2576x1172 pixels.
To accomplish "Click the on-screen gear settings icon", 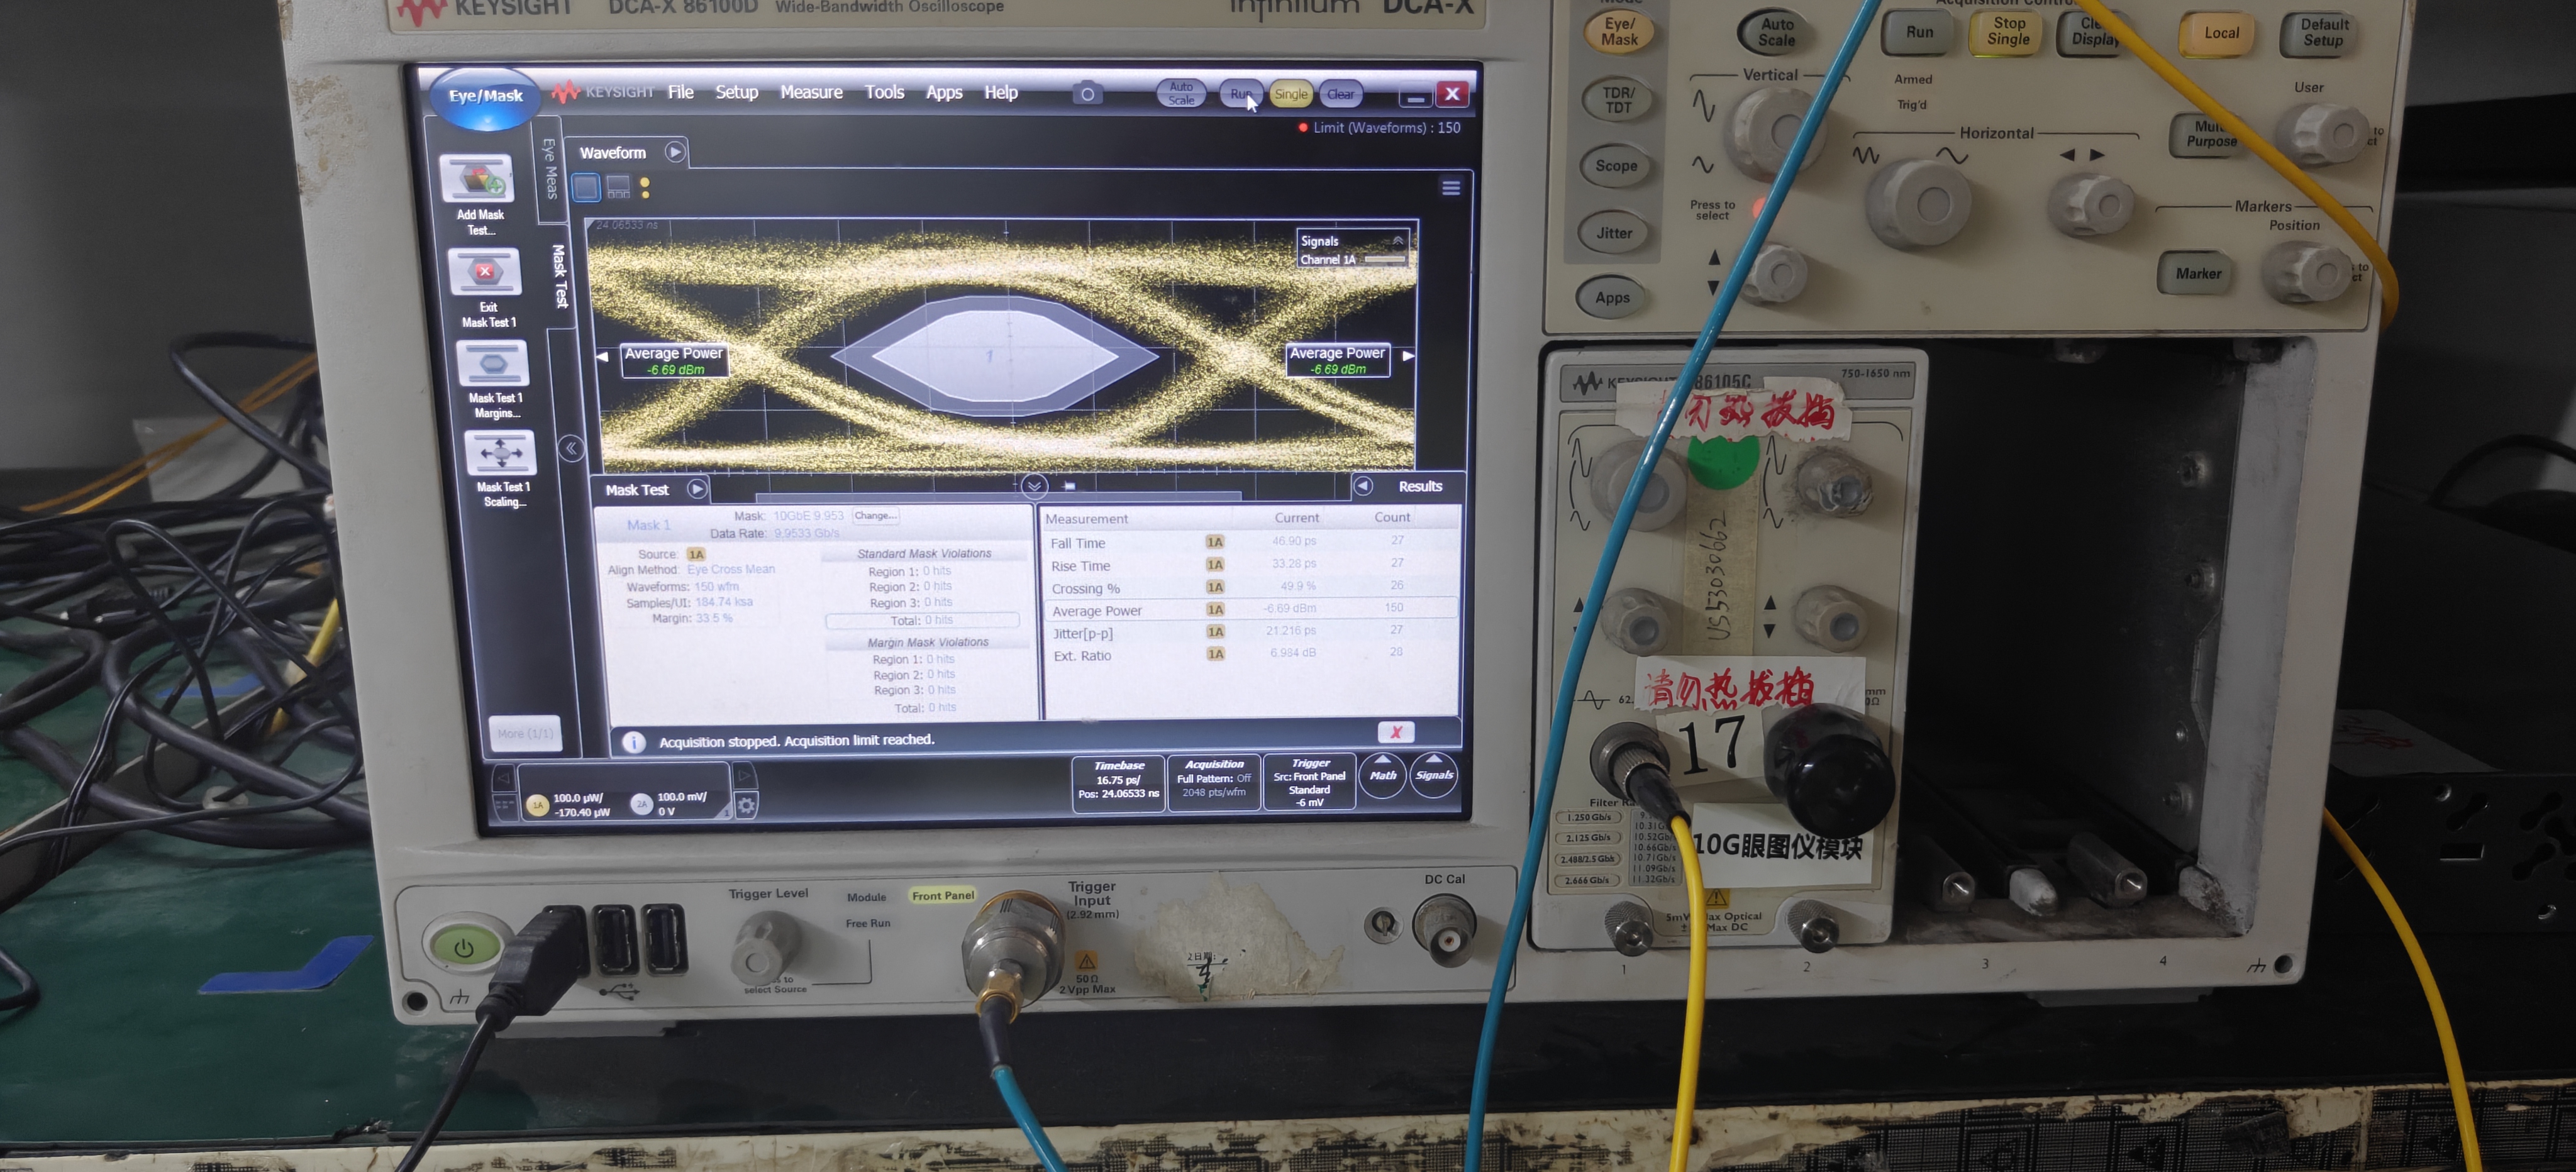I will pos(746,805).
